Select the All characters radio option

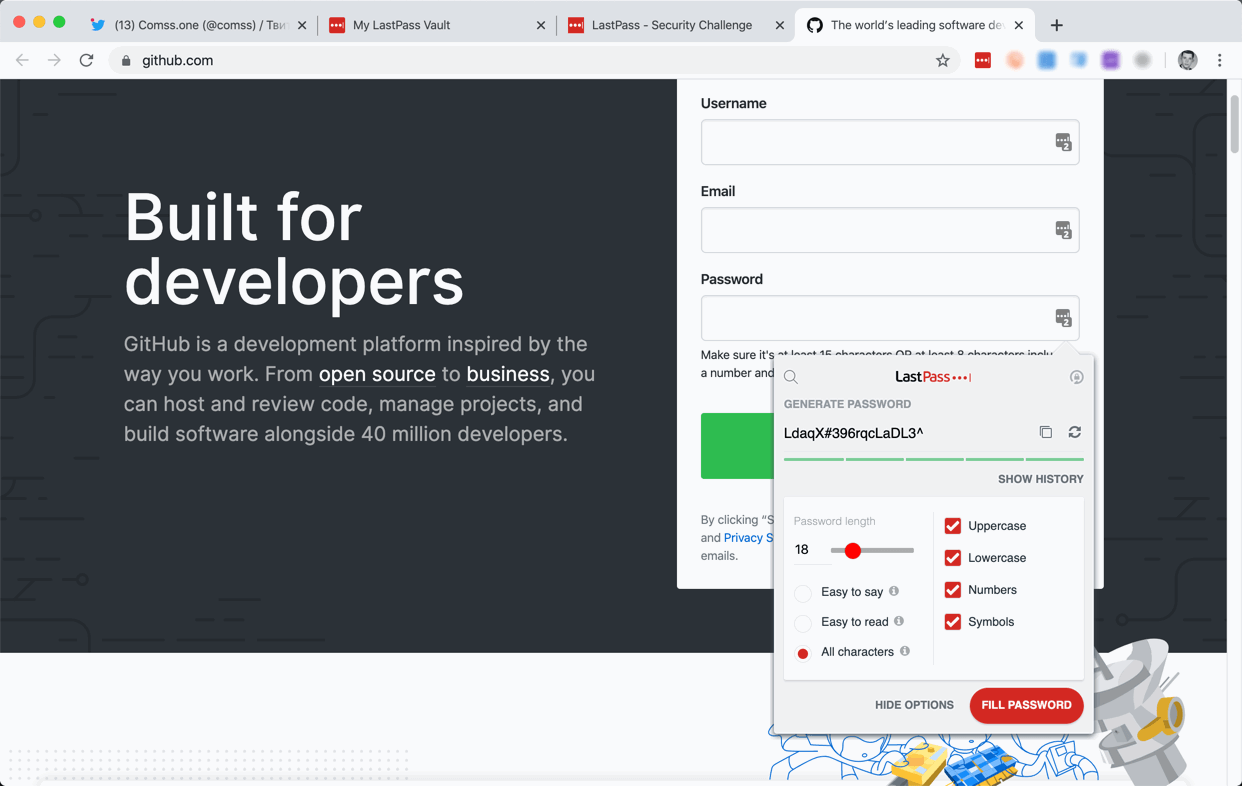pos(803,653)
